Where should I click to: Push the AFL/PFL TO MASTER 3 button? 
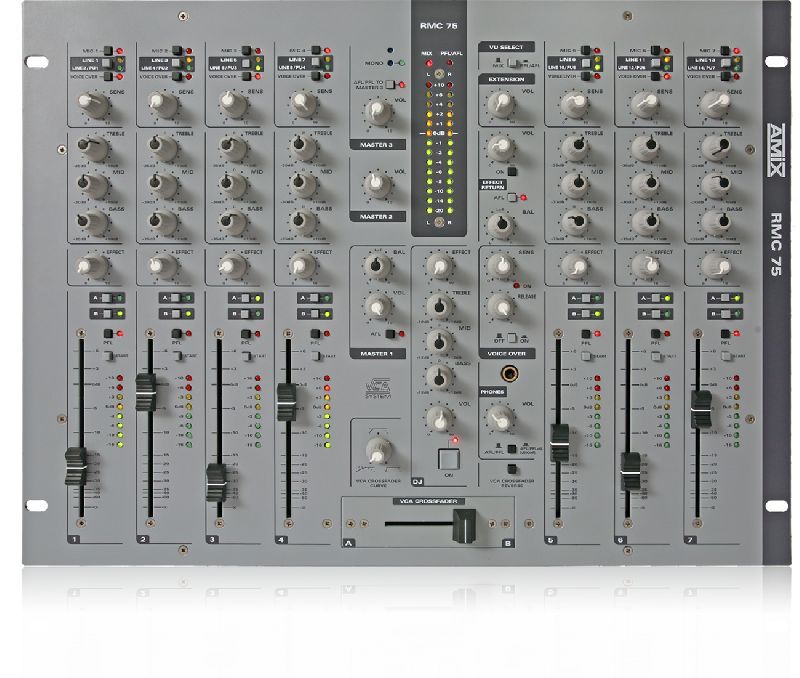click(x=390, y=84)
